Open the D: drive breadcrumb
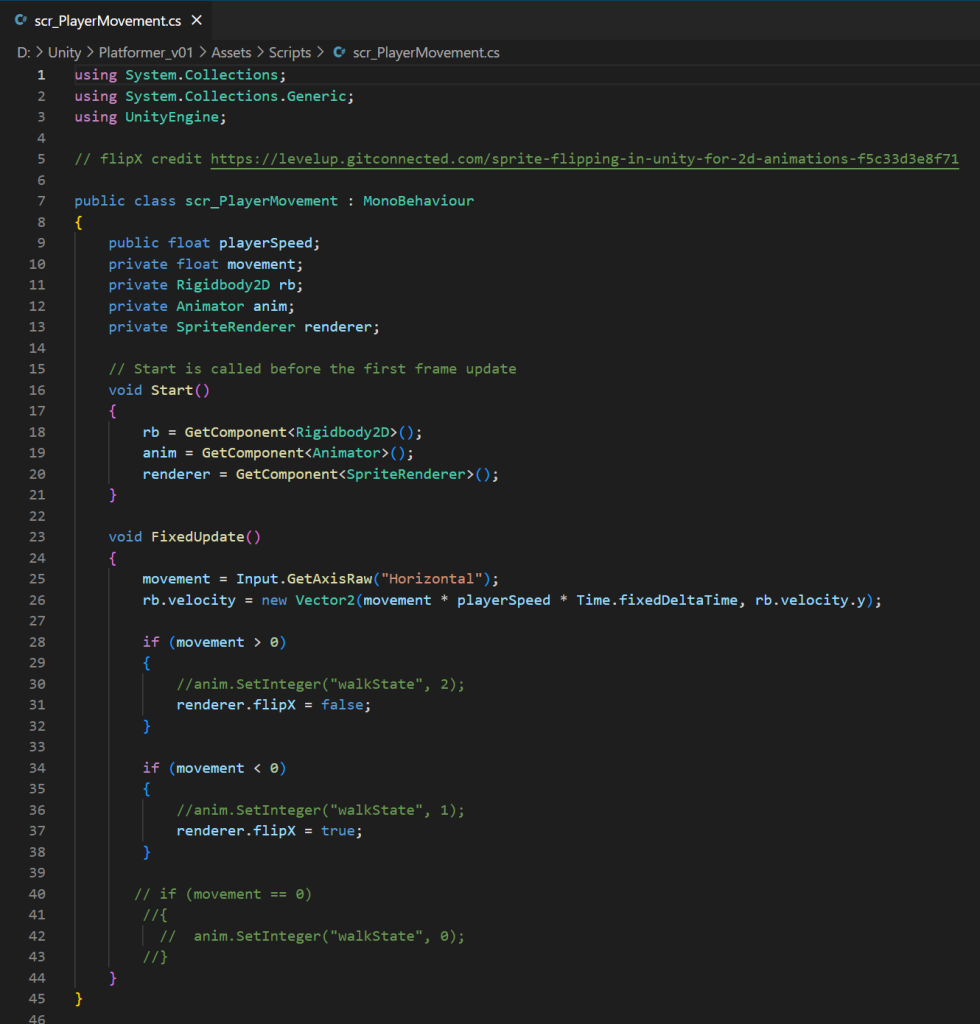 click(23, 52)
